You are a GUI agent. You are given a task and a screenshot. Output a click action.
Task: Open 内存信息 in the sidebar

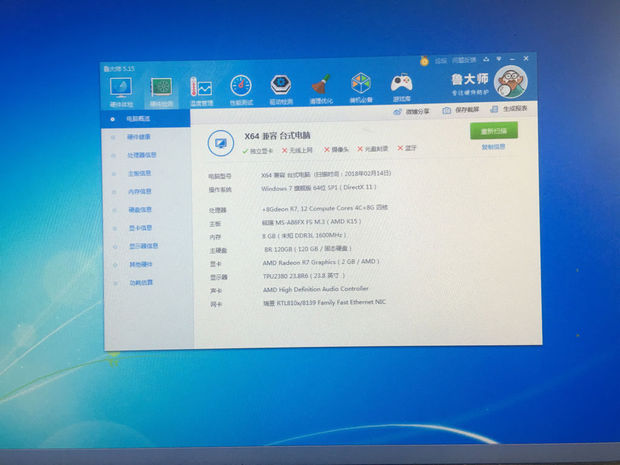tap(140, 191)
